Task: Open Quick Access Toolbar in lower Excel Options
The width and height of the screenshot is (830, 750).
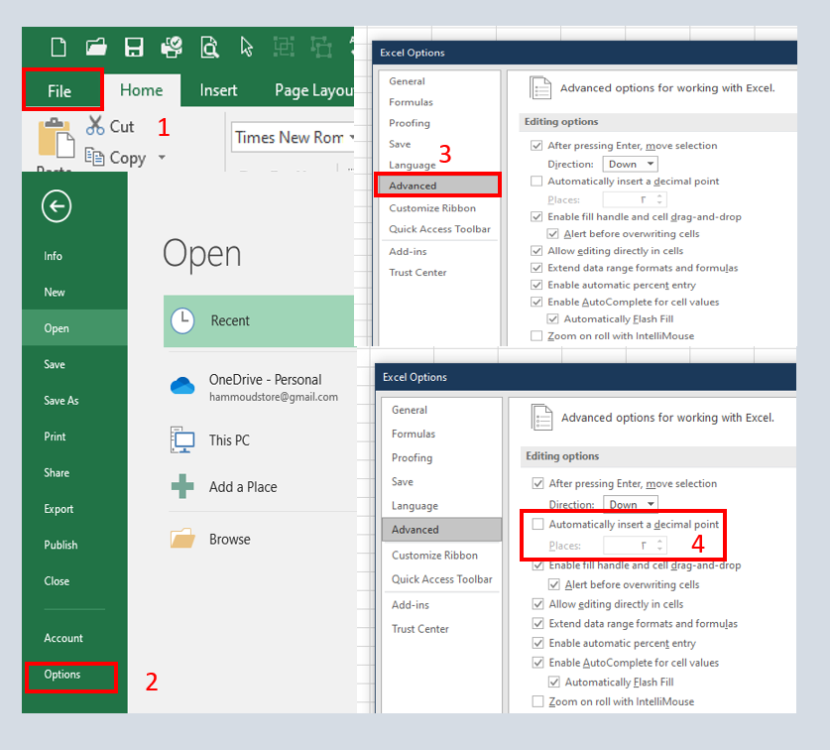Action: pos(441,579)
